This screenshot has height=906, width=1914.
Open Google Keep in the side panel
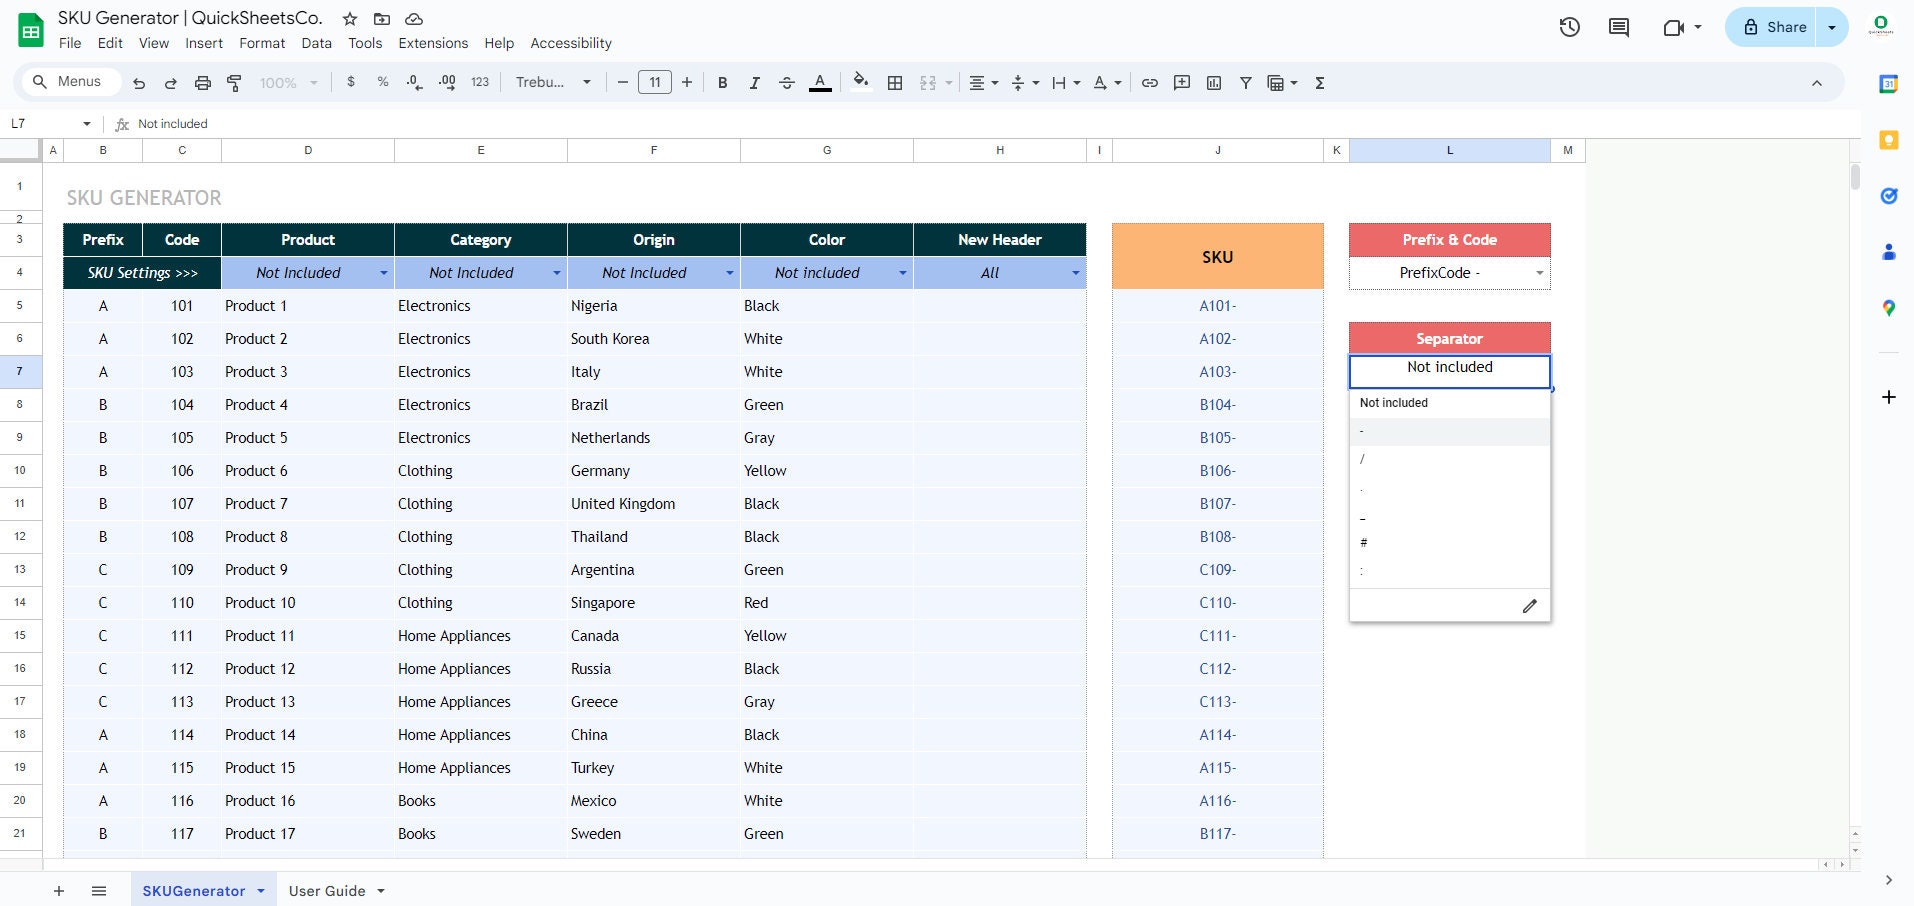tap(1888, 140)
